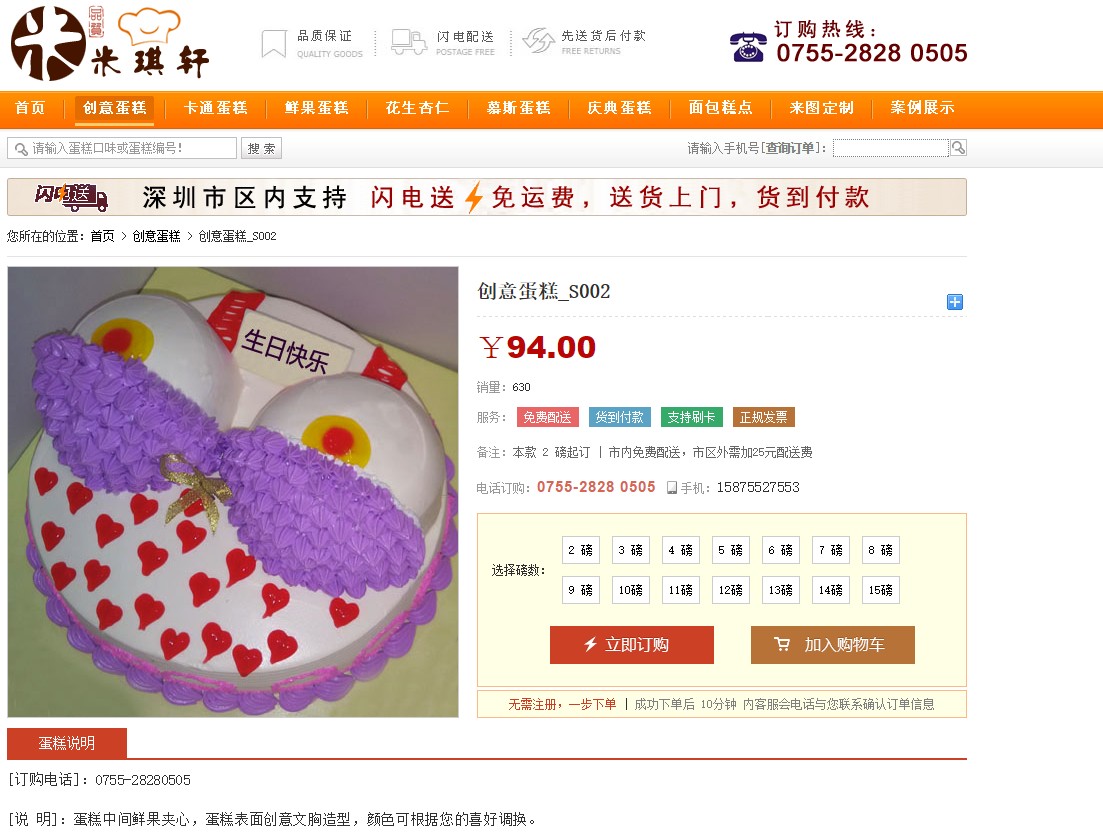Click the 米琪轩 logo
This screenshot has height=839, width=1103.
pos(110,44)
